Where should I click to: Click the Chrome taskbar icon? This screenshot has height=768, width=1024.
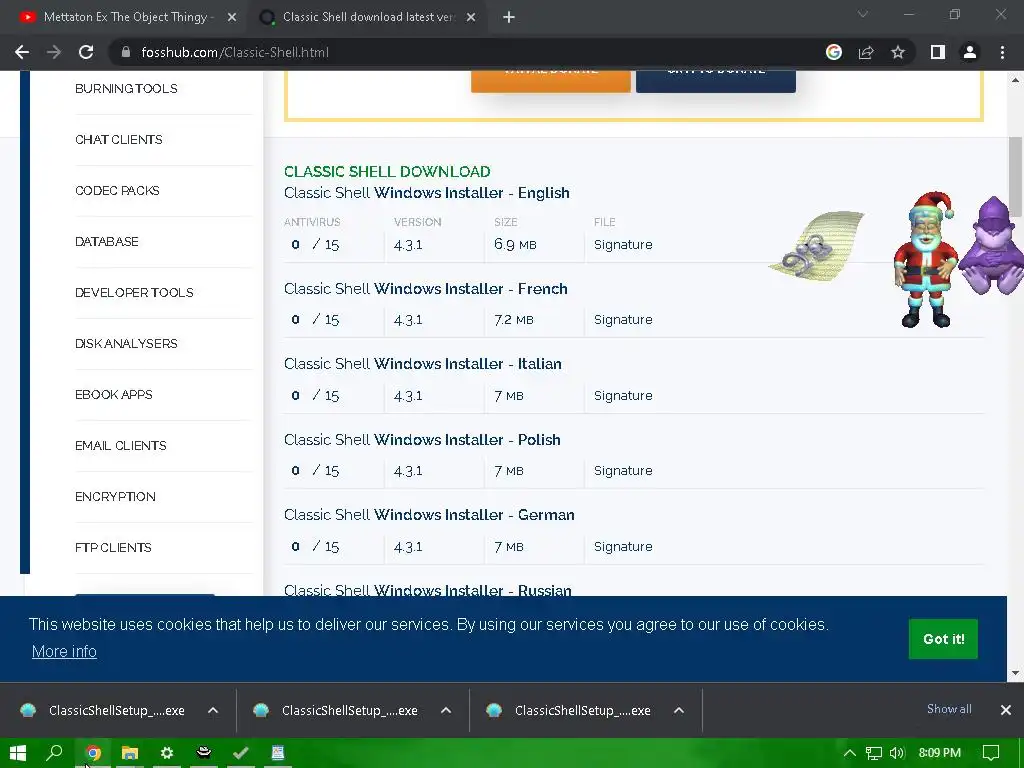pos(93,753)
